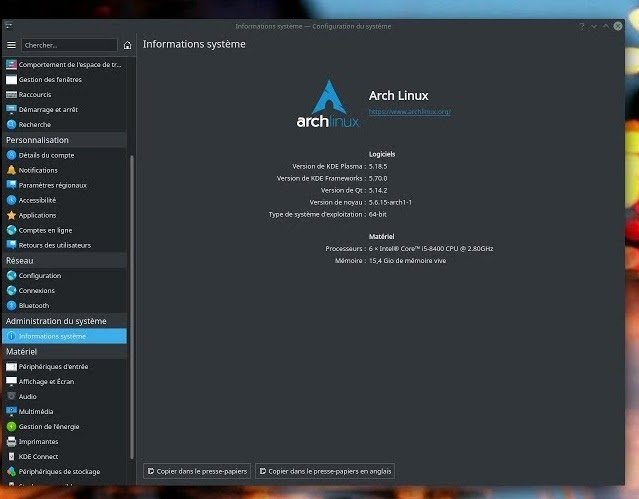This screenshot has width=639, height=499.
Task: Click the Affichage et Écran monitor icon
Action: point(11,382)
